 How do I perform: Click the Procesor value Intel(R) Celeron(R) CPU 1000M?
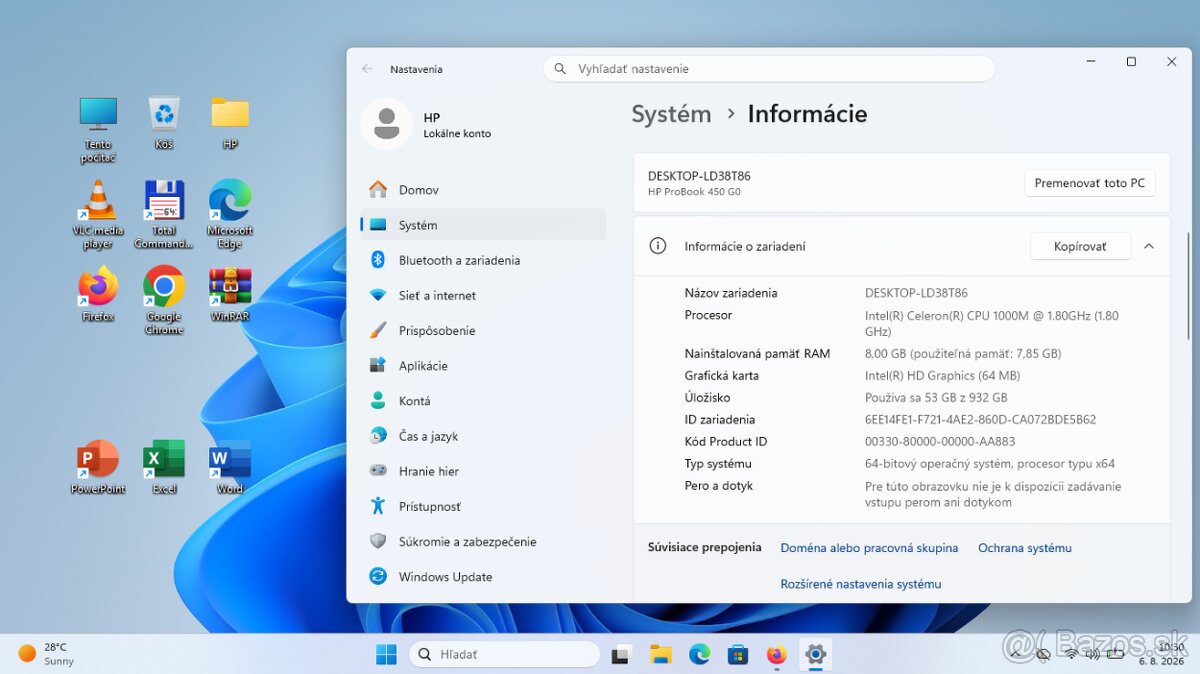click(992, 323)
